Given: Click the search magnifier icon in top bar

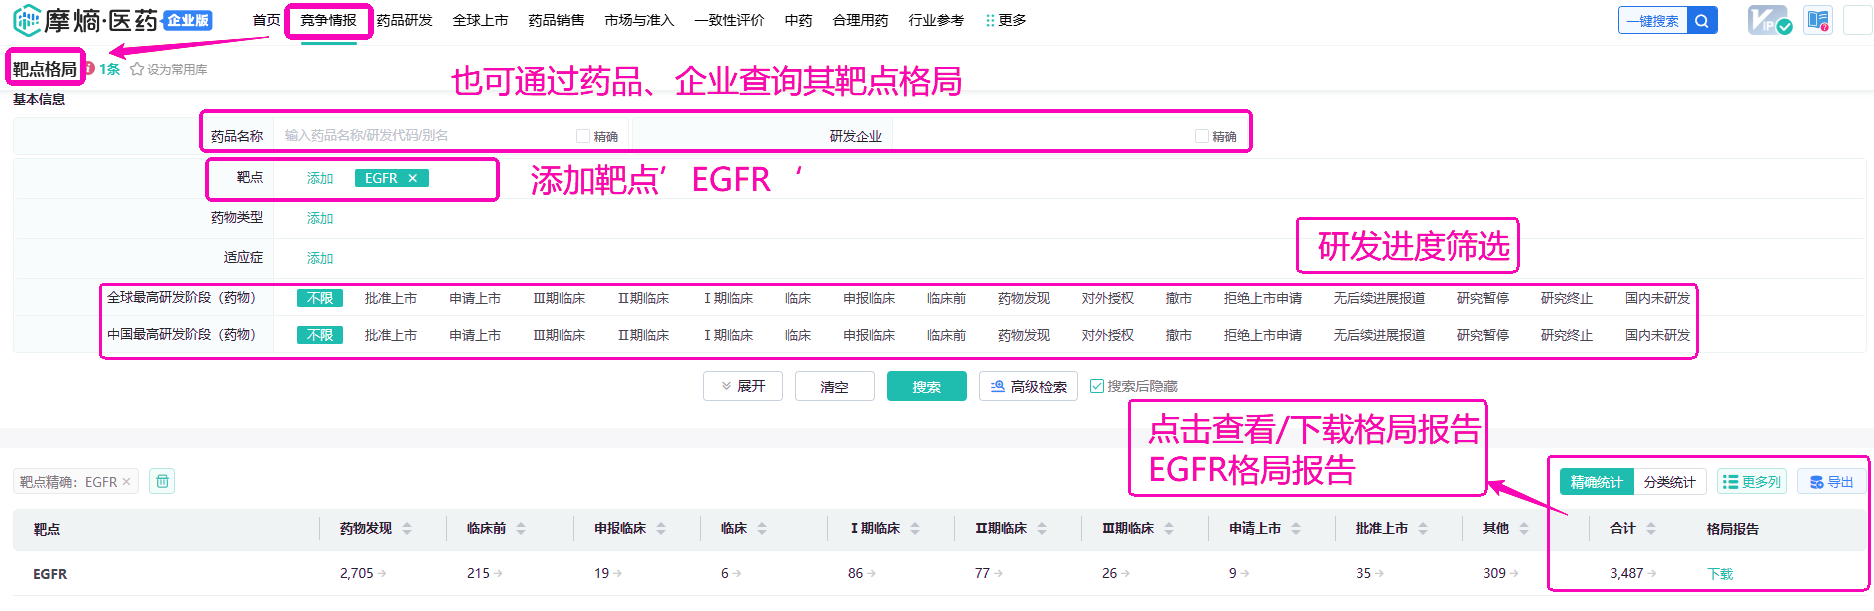Looking at the screenshot, I should tap(1701, 20).
